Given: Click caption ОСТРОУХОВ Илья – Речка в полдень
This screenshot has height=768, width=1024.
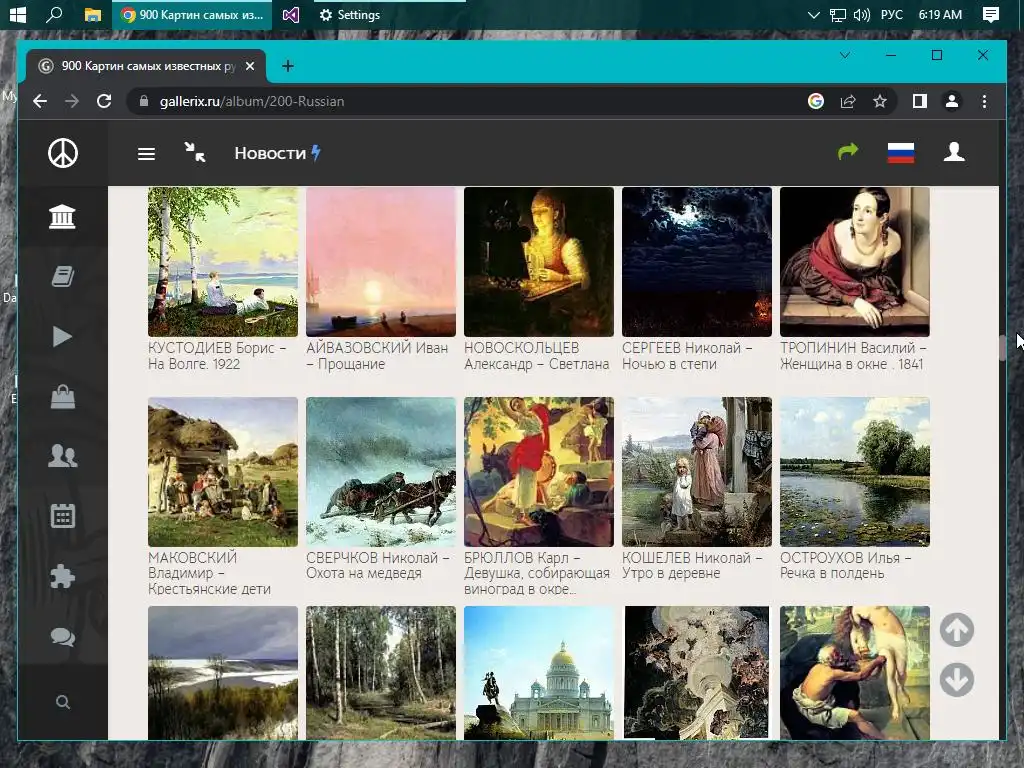Looking at the screenshot, I should click(x=846, y=566).
